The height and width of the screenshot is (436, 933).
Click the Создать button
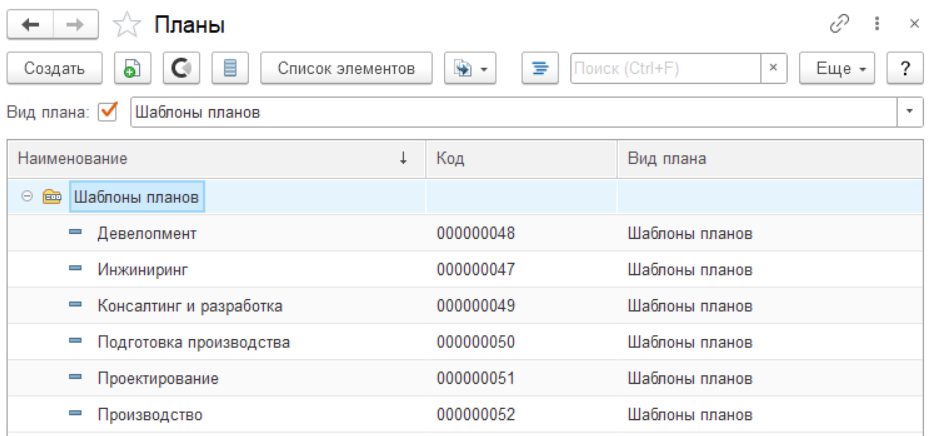coord(55,68)
